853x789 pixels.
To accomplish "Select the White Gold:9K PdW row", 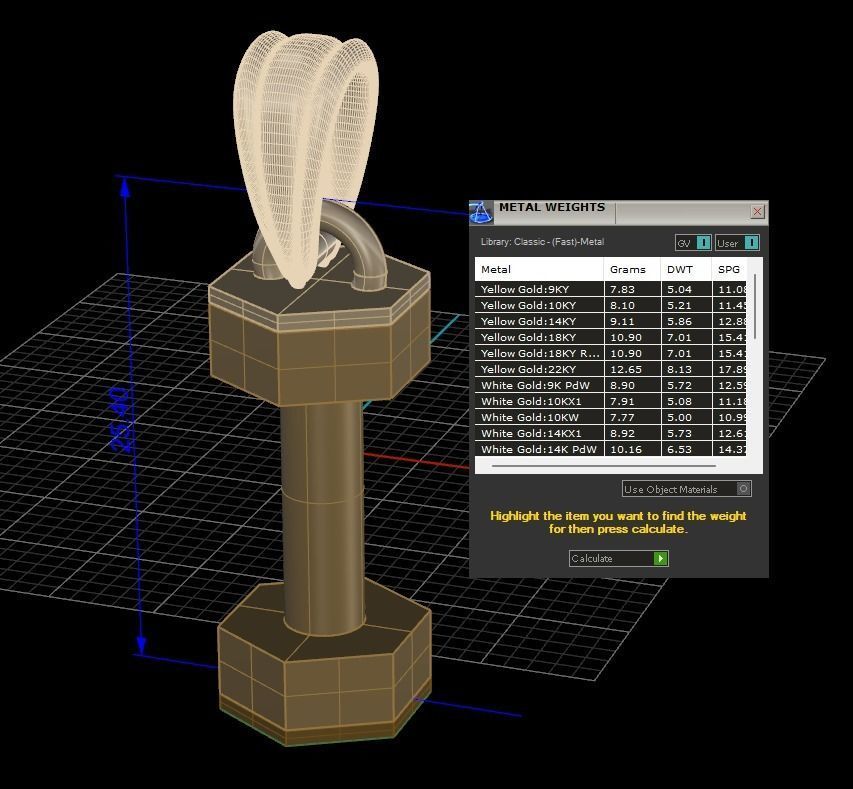I will [610, 385].
